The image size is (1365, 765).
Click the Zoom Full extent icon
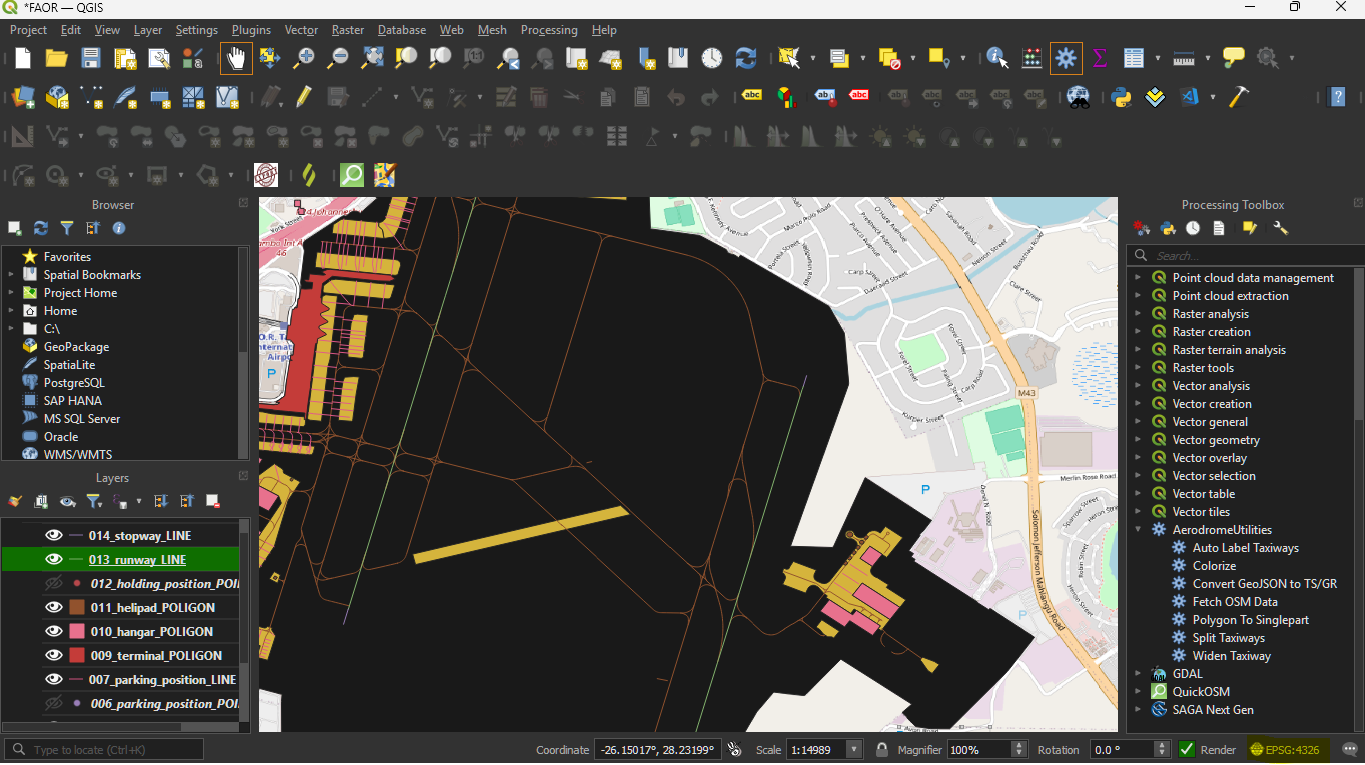pyautogui.click(x=372, y=58)
